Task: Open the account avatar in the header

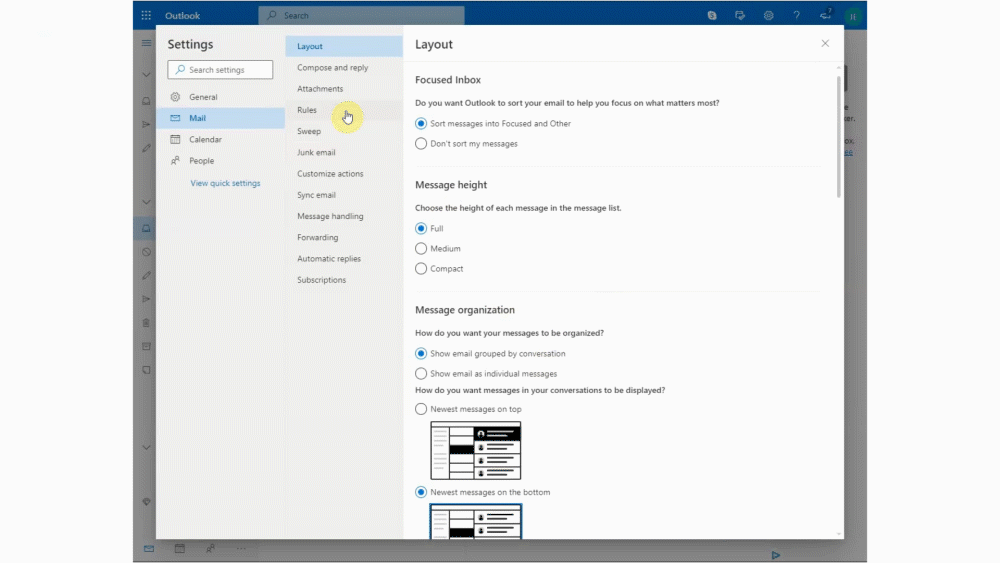Action: coord(853,16)
